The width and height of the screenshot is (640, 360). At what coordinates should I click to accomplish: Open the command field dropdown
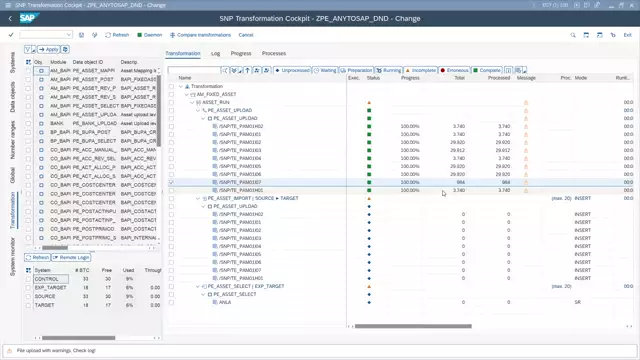69,35
